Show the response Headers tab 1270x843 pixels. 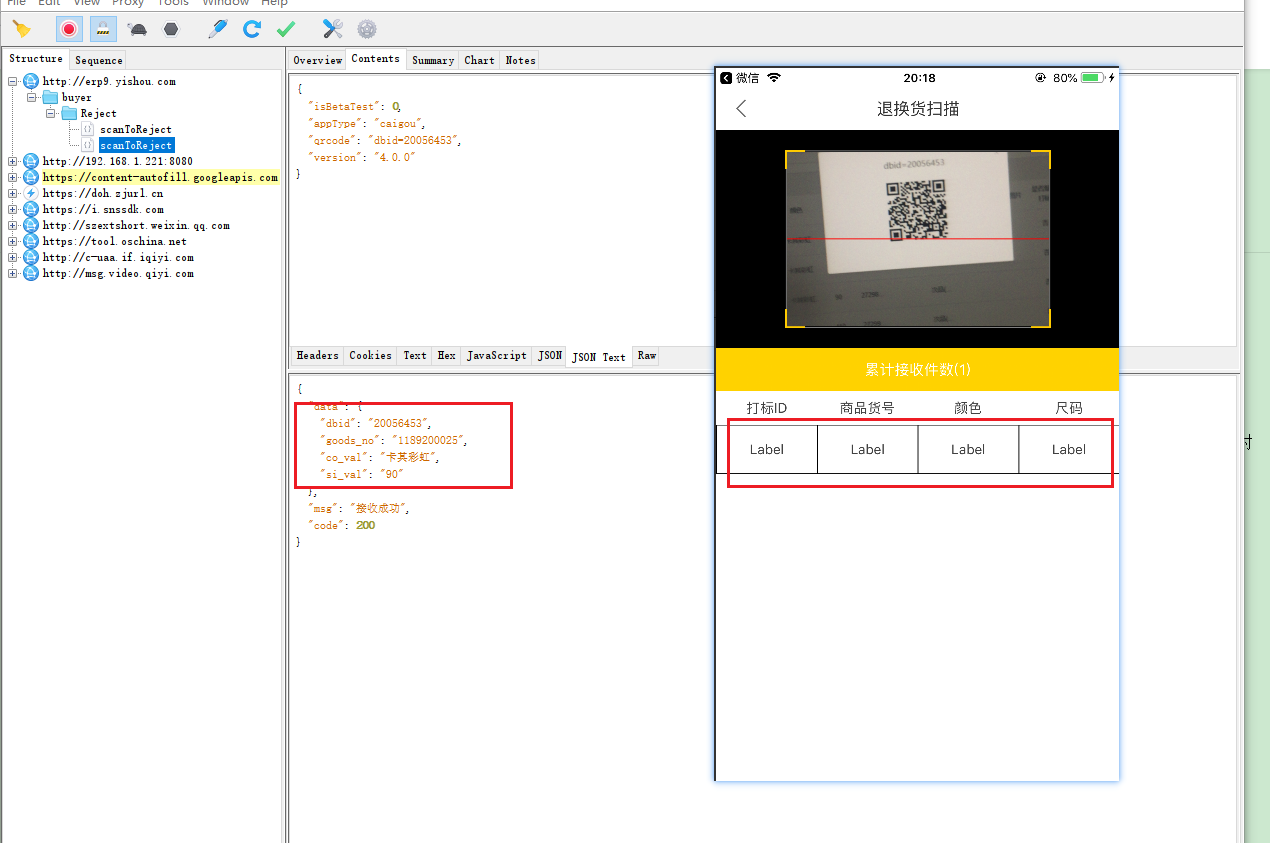coord(318,355)
